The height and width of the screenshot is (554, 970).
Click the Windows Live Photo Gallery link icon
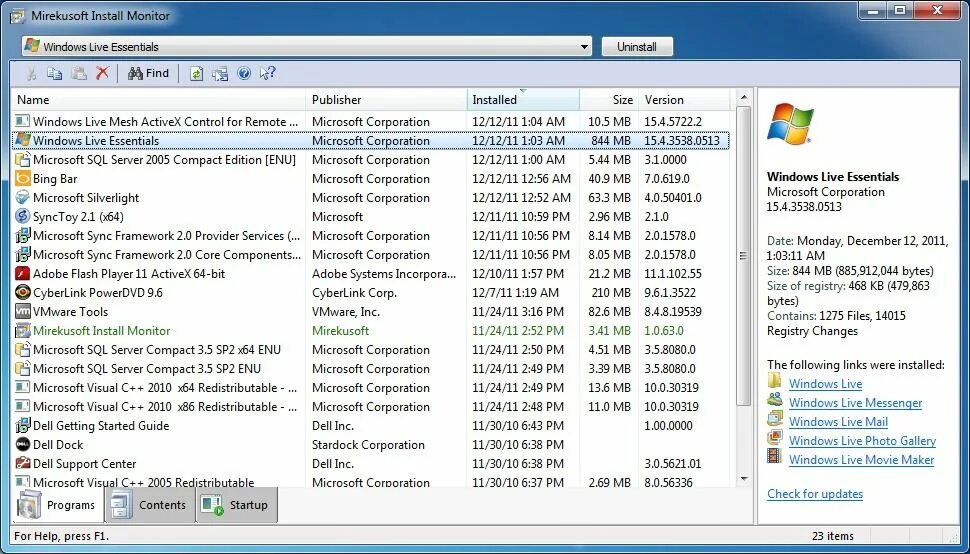775,438
